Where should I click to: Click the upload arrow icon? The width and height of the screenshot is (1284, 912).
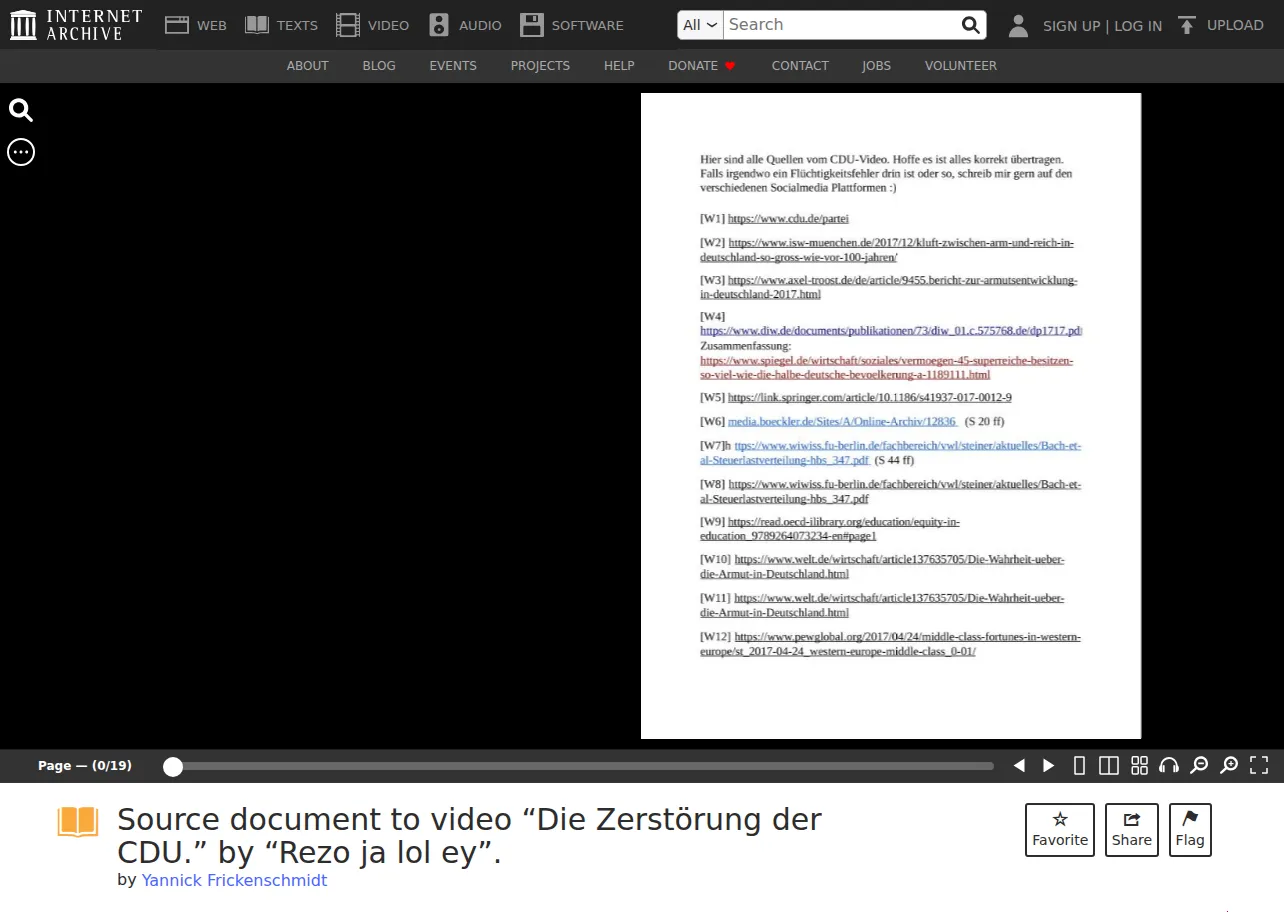pos(1186,25)
